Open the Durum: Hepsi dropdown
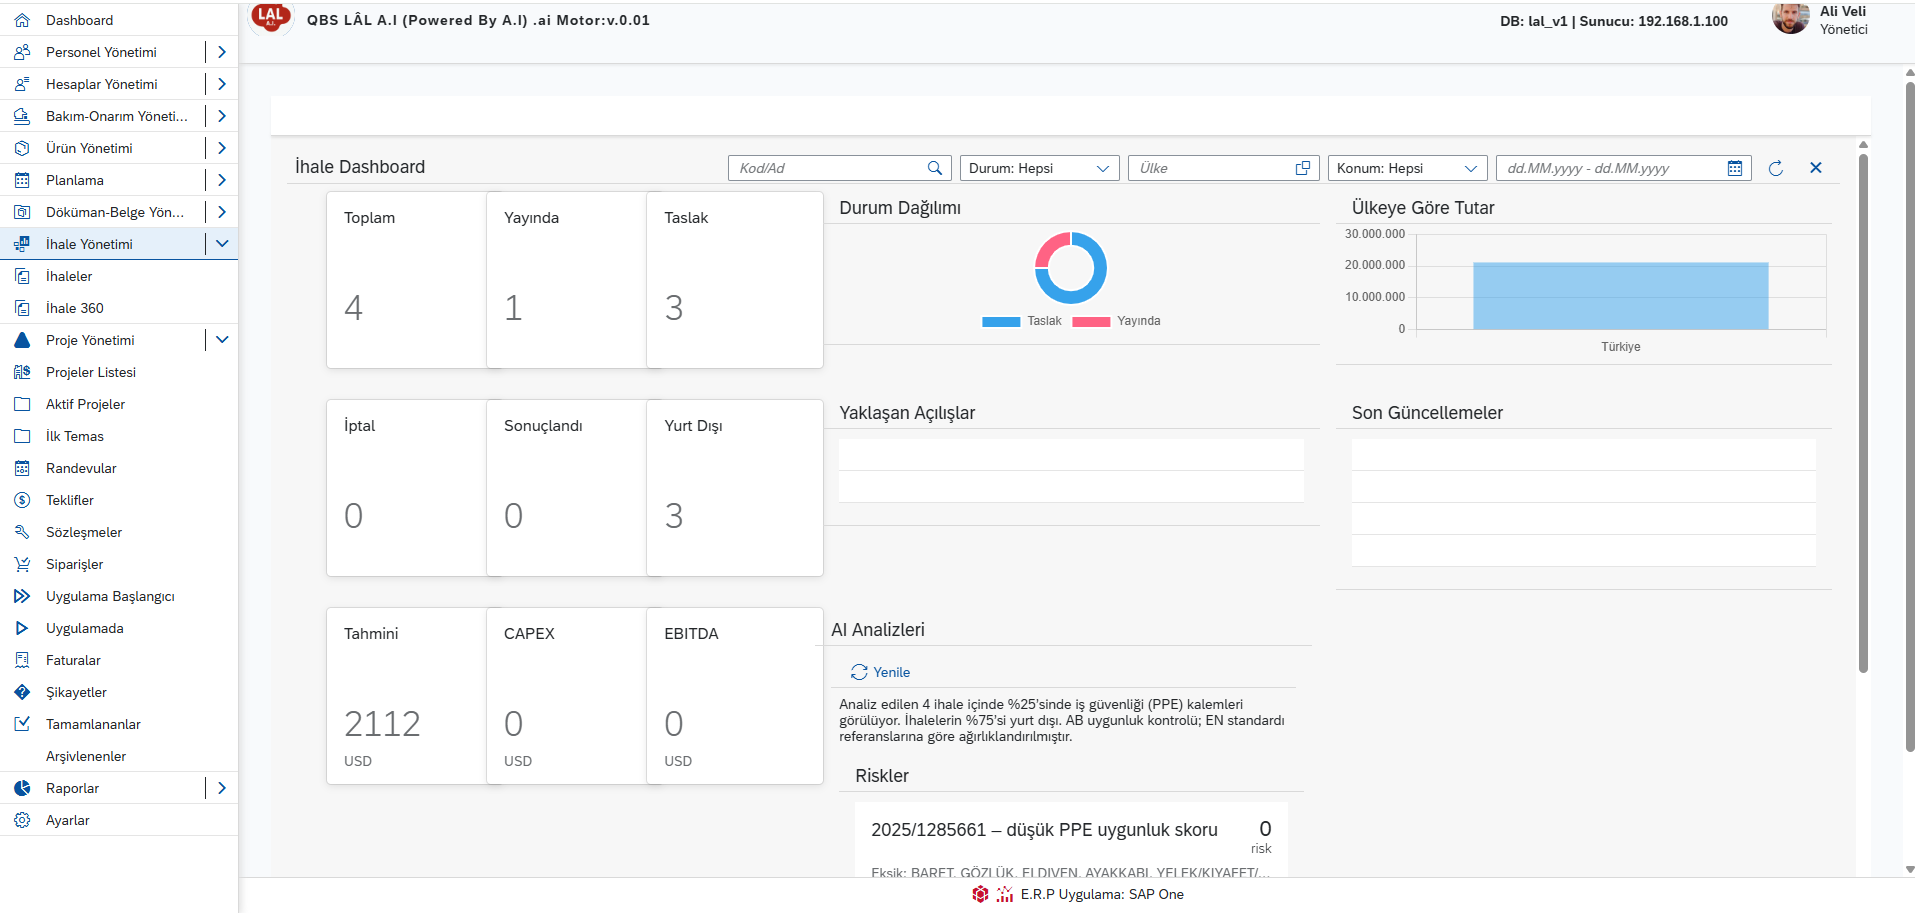 tap(1040, 168)
